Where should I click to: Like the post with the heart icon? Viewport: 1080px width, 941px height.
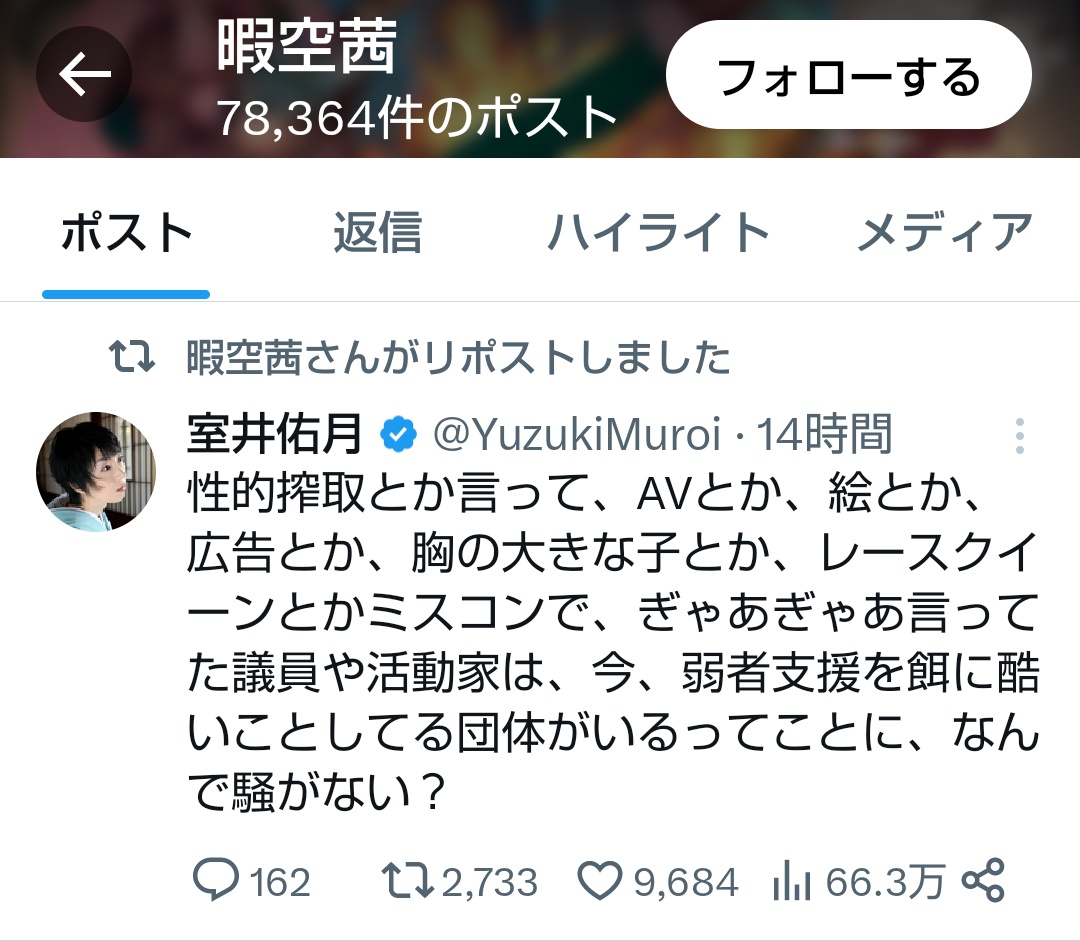click(x=599, y=880)
